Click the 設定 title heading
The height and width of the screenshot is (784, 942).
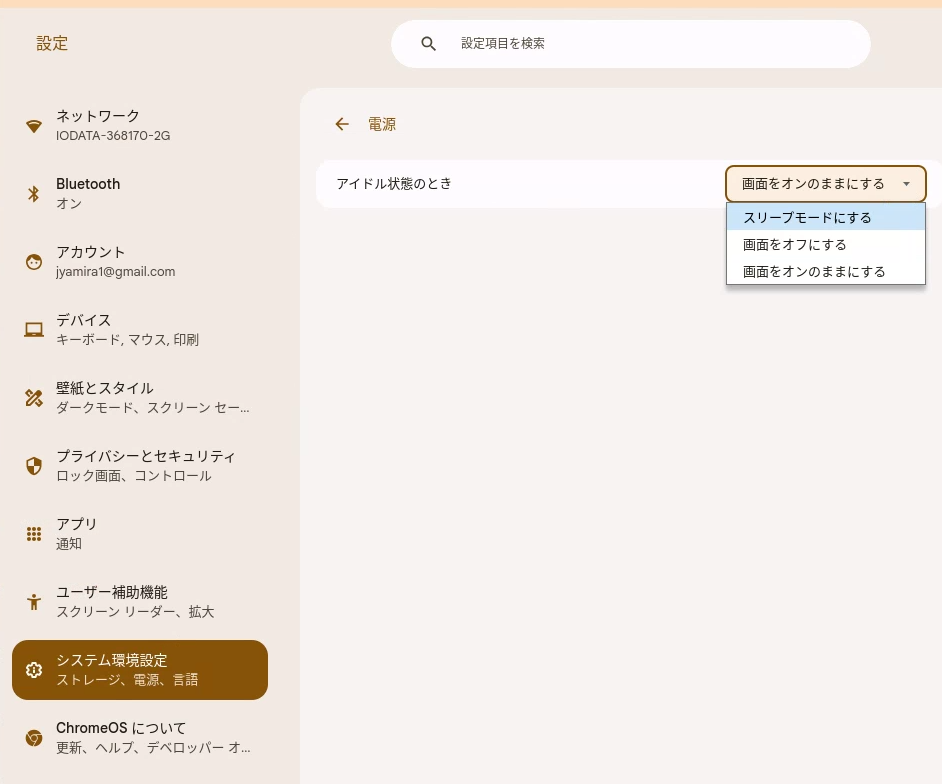[x=52, y=43]
